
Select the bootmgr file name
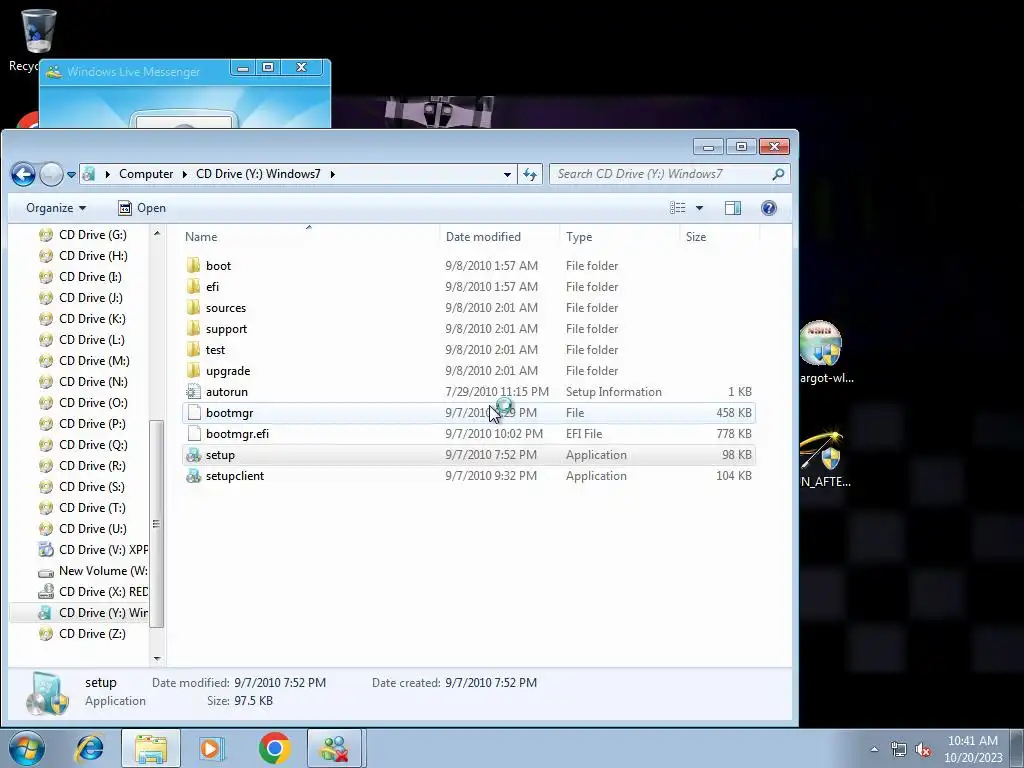click(x=229, y=413)
